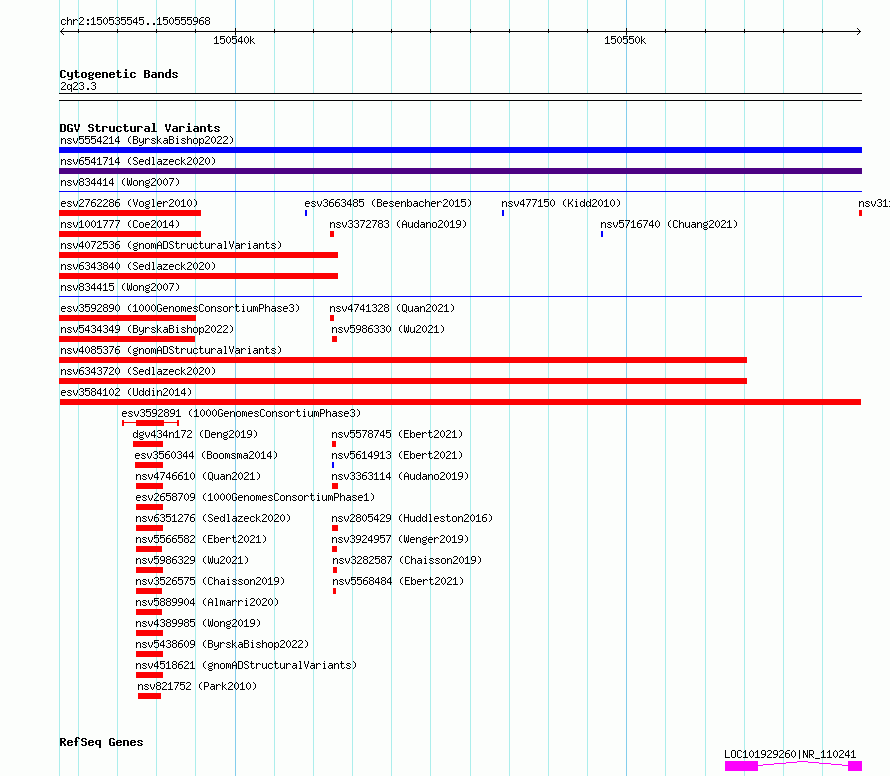Click the chr2:150535545..150555968 coordinate label

135,21
